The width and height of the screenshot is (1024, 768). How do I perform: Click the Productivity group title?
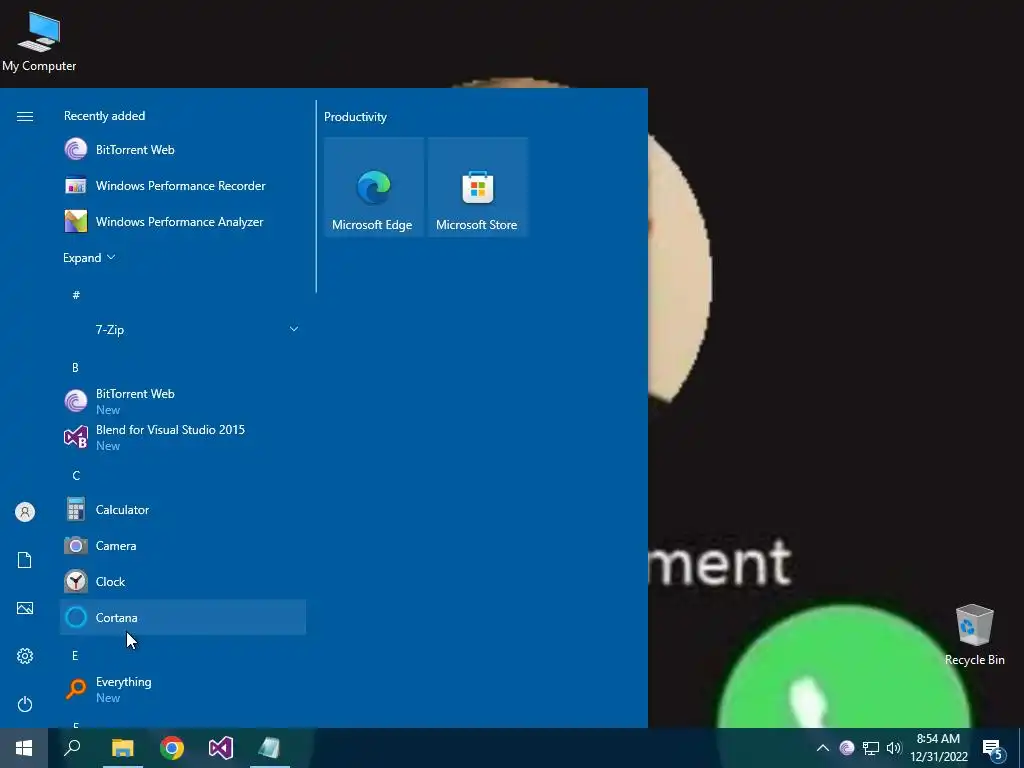pos(355,117)
